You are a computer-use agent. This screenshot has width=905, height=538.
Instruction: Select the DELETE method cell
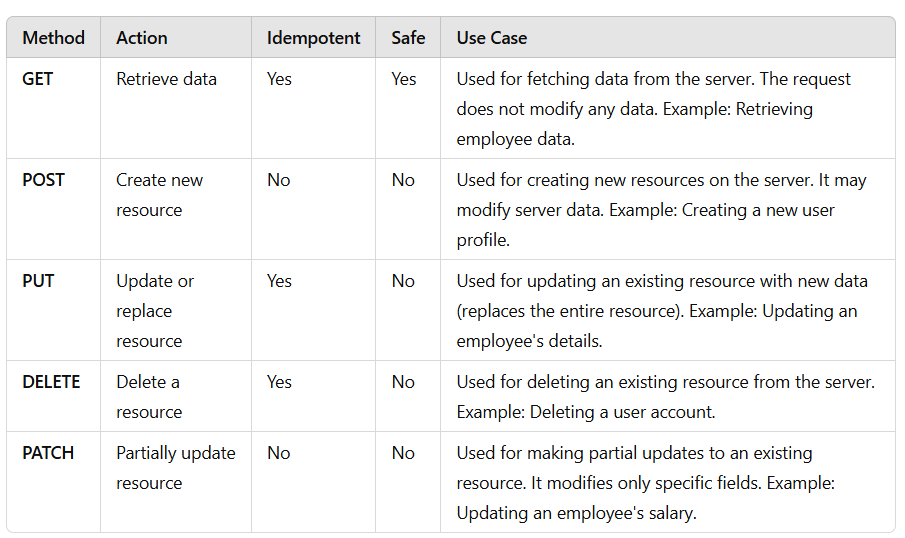coord(51,382)
